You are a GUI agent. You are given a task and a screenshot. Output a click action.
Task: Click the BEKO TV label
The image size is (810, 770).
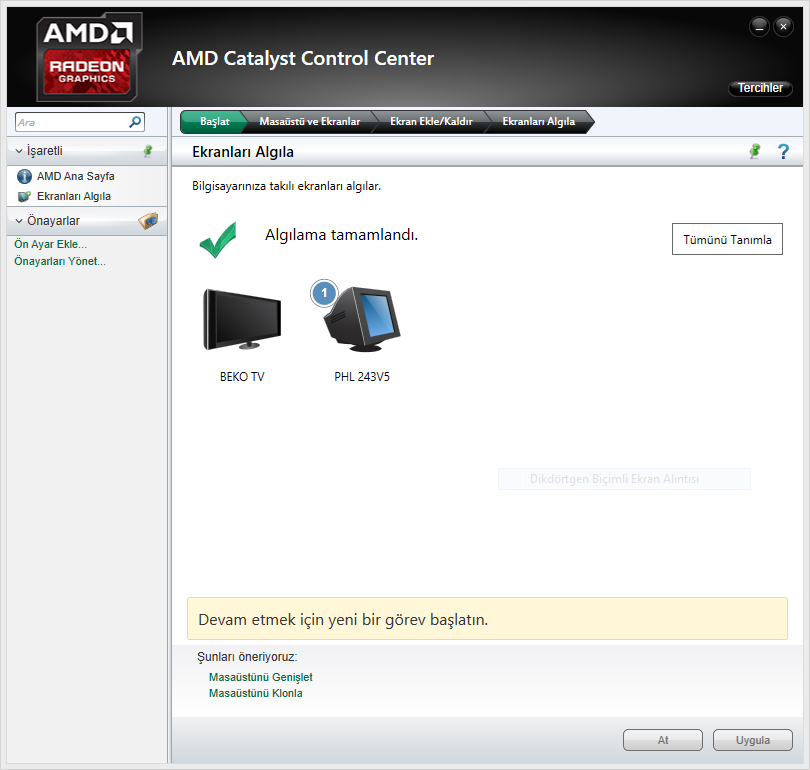242,377
